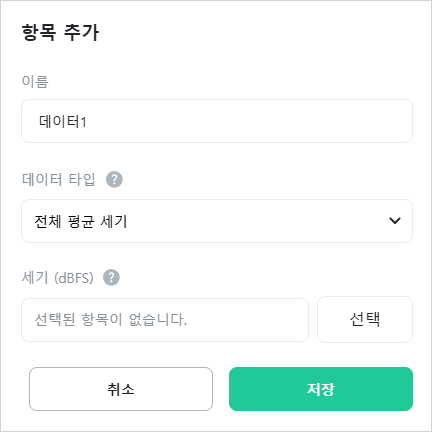Viewport: 432px width, 432px height.
Task: Click the green 저장 button
Action: click(321, 389)
